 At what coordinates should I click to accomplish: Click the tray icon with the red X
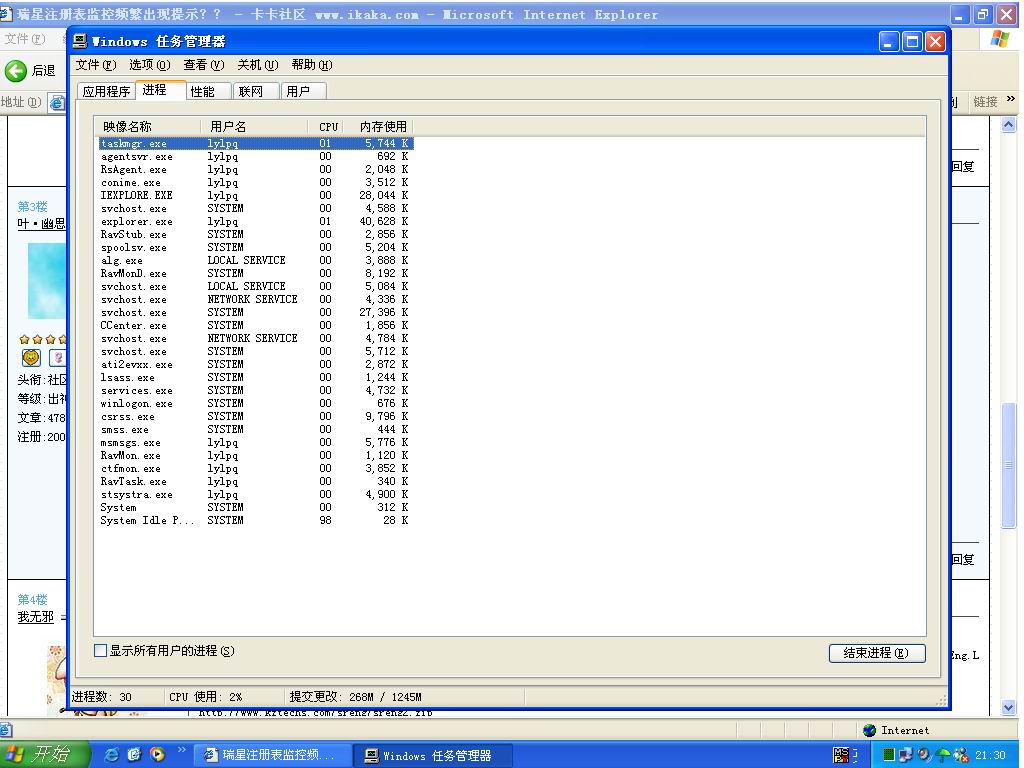tap(961, 755)
